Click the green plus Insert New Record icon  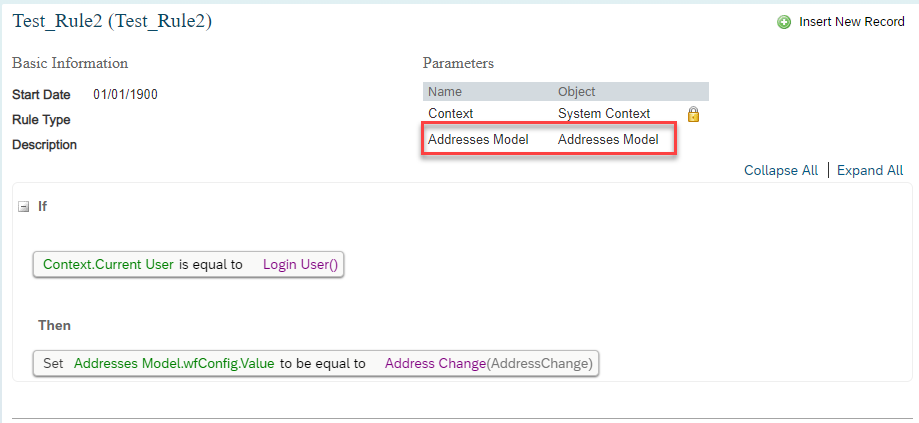[x=784, y=22]
